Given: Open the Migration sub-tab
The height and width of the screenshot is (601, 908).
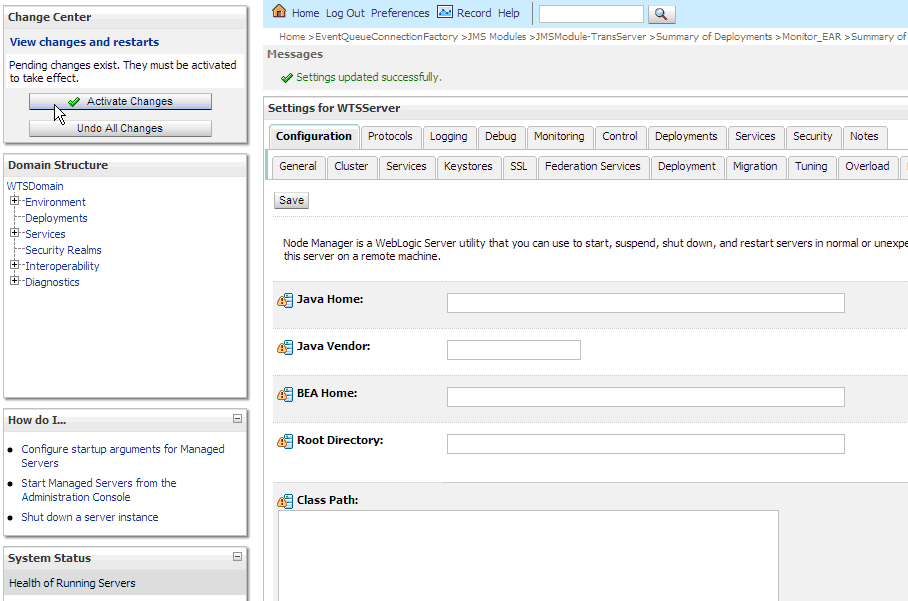Looking at the screenshot, I should tap(755, 167).
